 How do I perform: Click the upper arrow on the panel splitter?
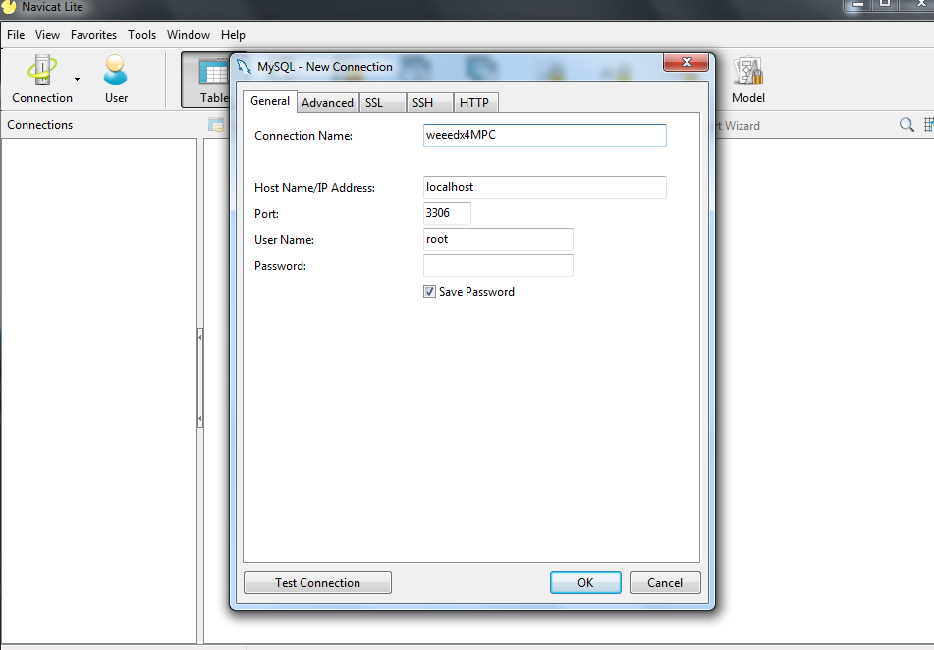[x=200, y=337]
